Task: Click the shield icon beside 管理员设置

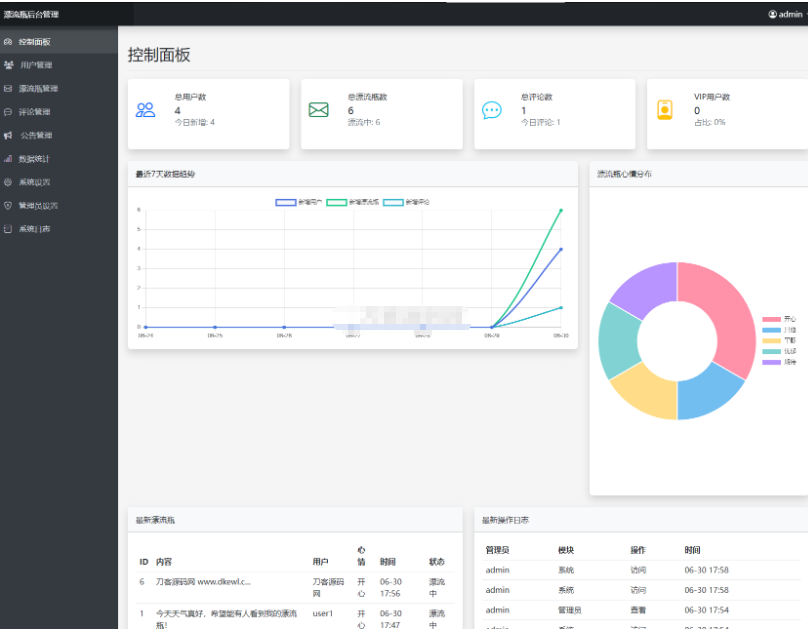Action: [x=9, y=206]
